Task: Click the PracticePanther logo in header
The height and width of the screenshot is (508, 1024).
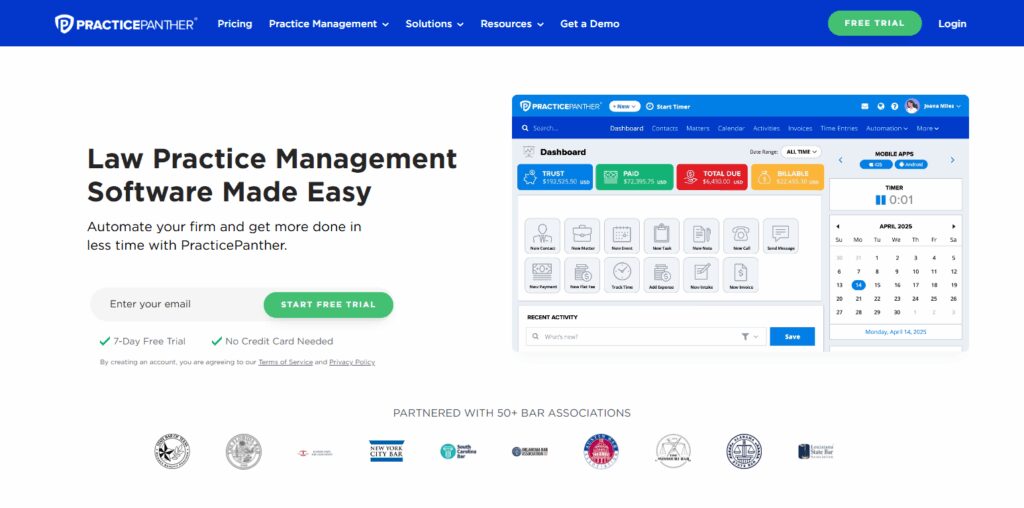Action: point(126,24)
